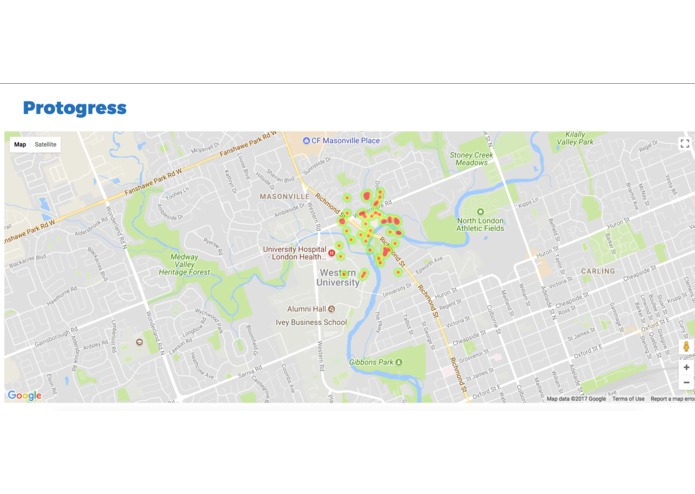Switch to Satellite map view

tap(45, 144)
